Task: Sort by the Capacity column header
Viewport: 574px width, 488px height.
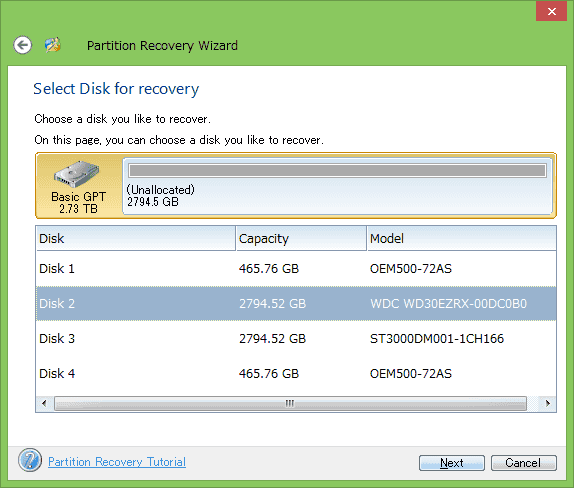Action: (301, 238)
